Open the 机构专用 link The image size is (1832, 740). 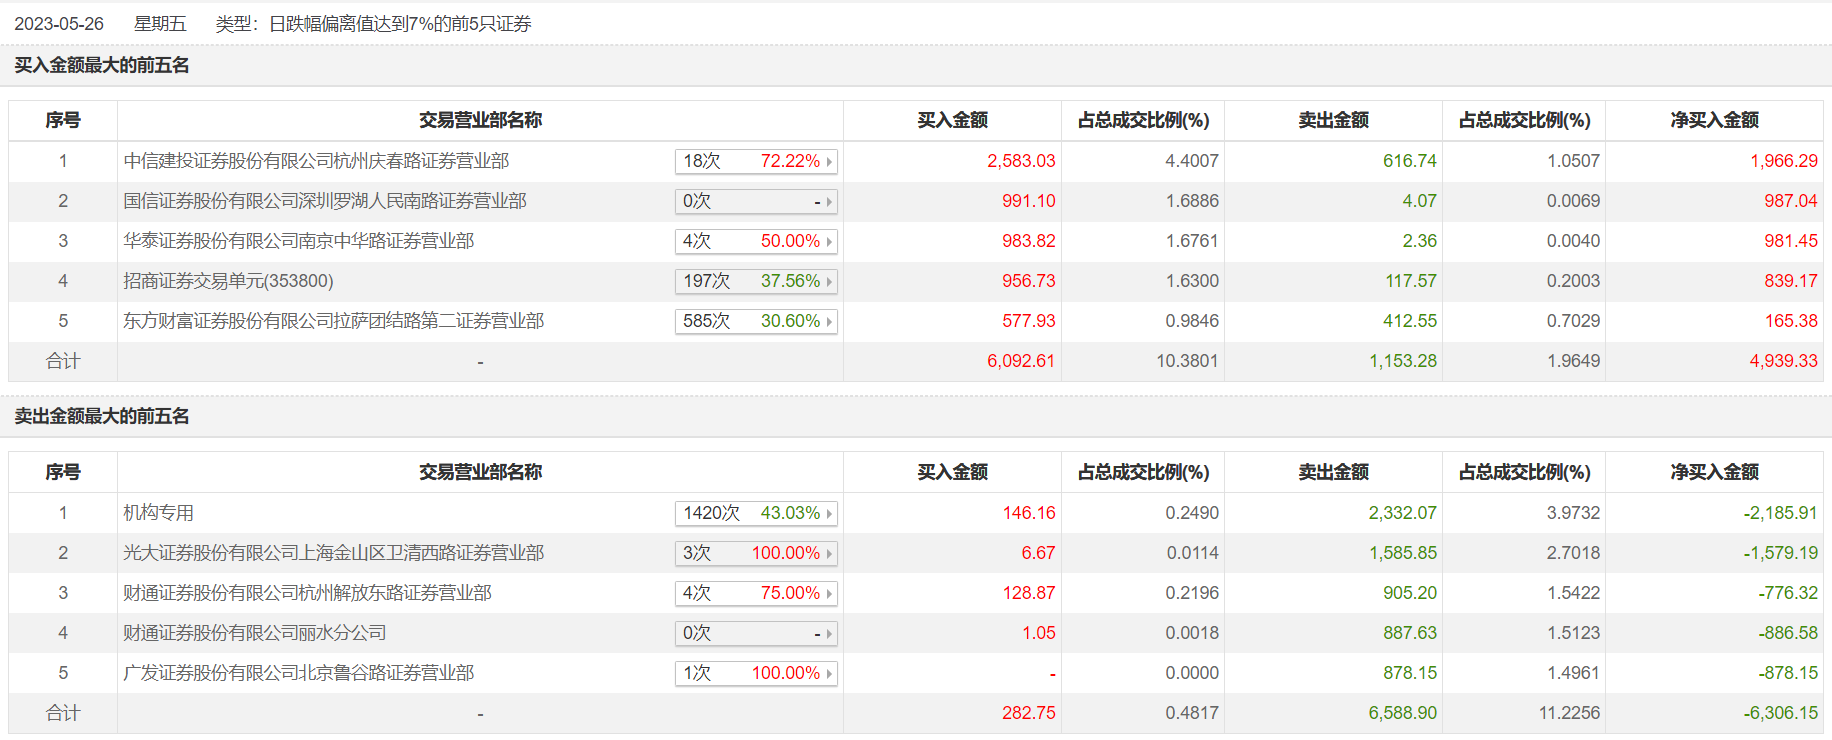[x=158, y=513]
